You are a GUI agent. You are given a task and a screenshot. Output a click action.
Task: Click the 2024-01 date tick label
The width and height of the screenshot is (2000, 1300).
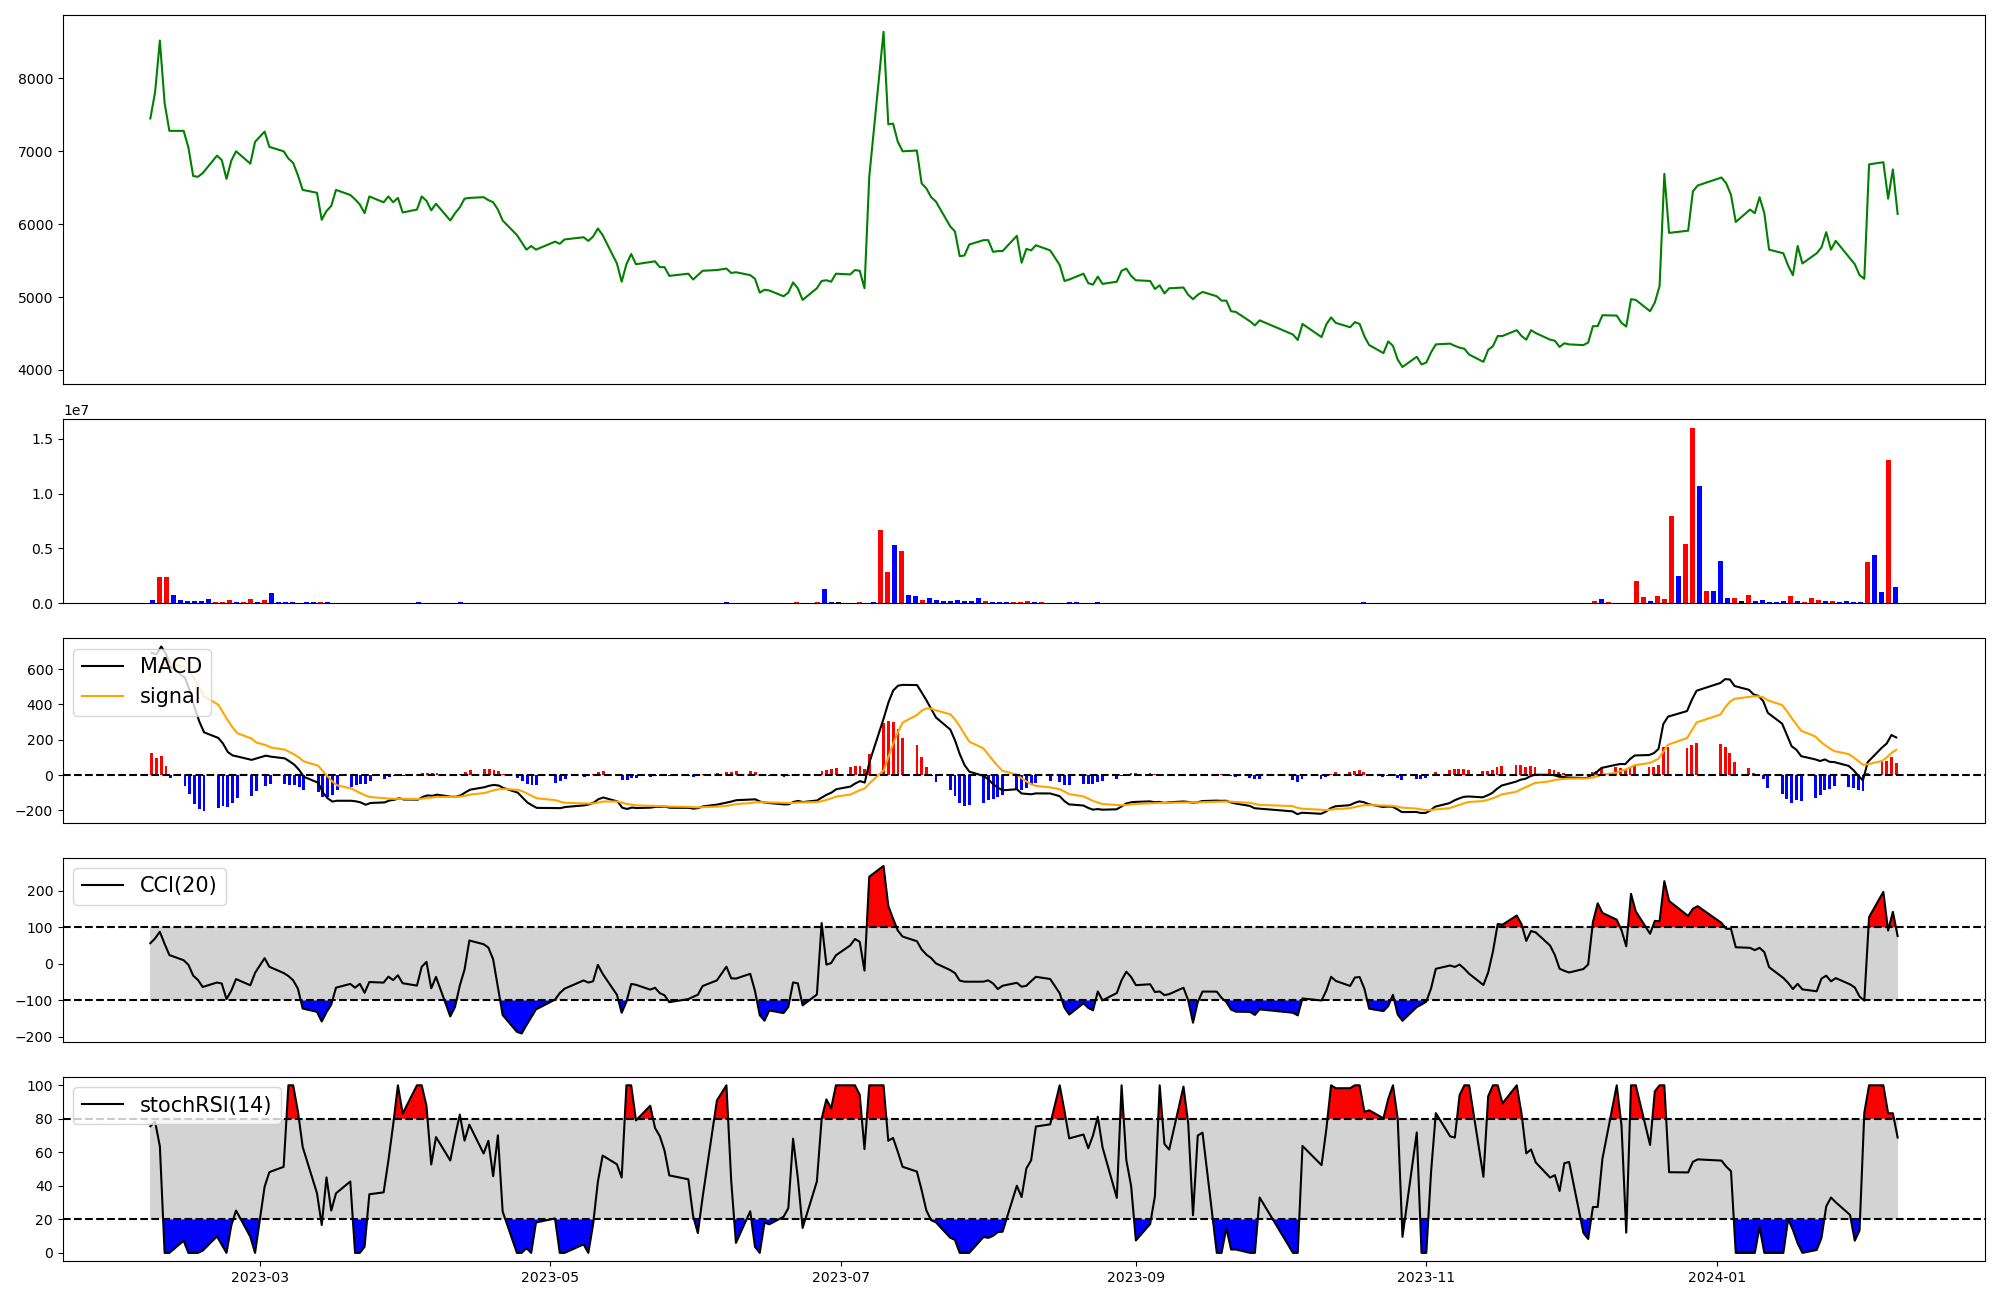coord(1717,1277)
